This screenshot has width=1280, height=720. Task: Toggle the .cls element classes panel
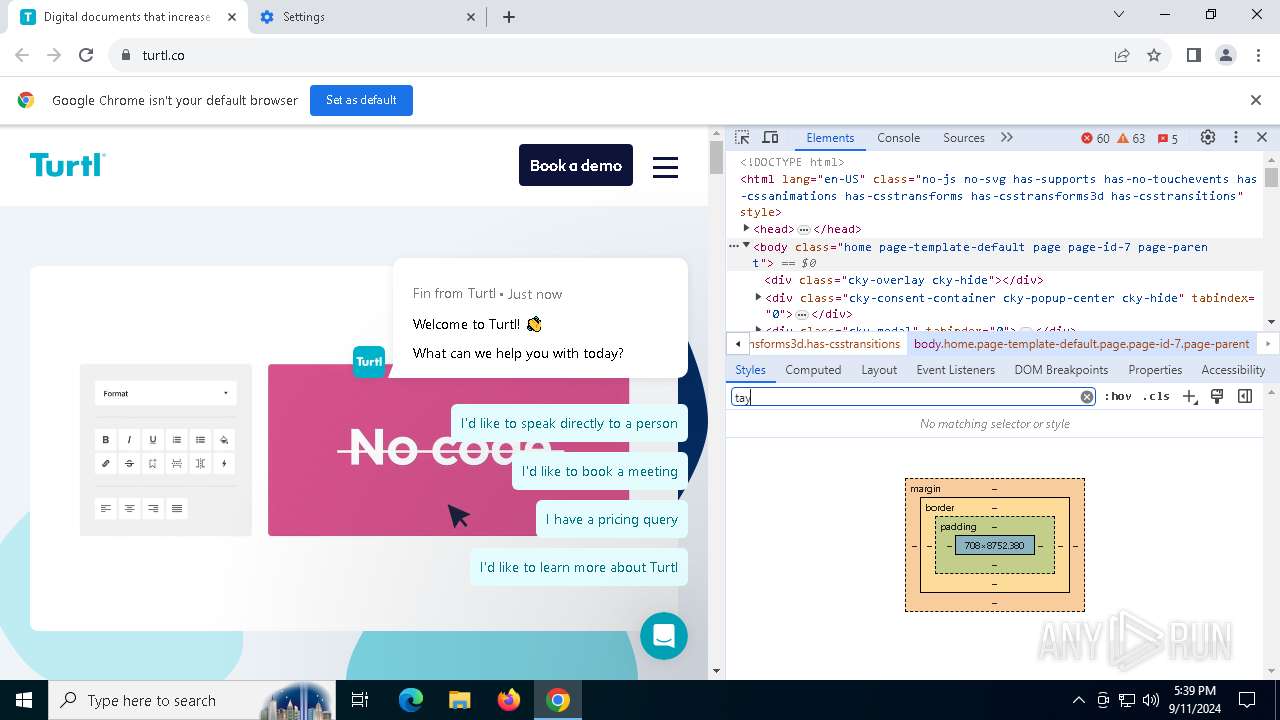[1156, 397]
